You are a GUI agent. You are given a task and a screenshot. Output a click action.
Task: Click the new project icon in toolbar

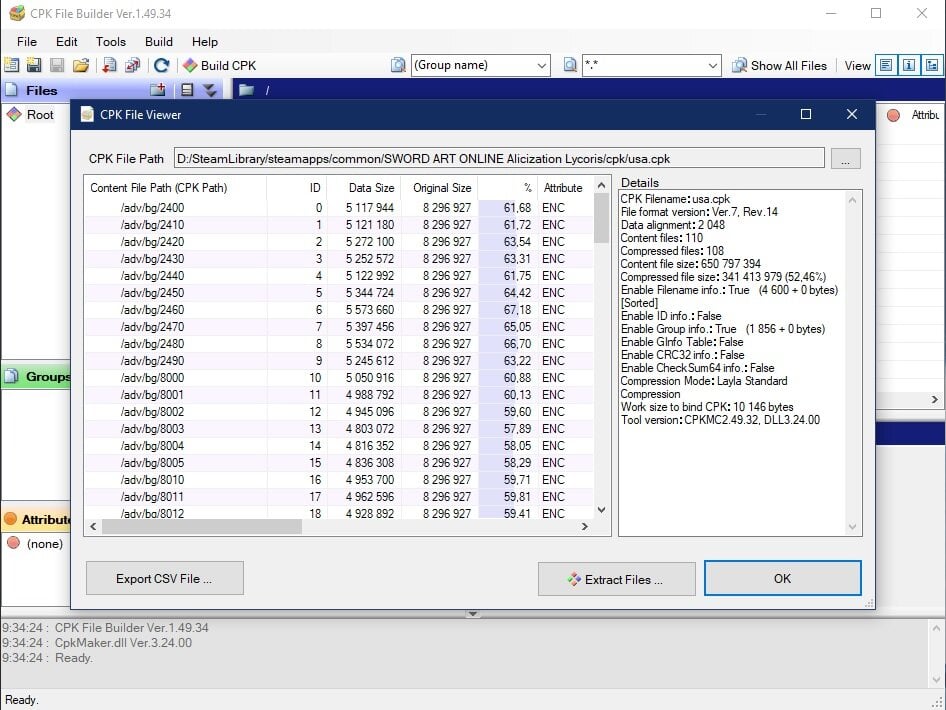tap(11, 65)
